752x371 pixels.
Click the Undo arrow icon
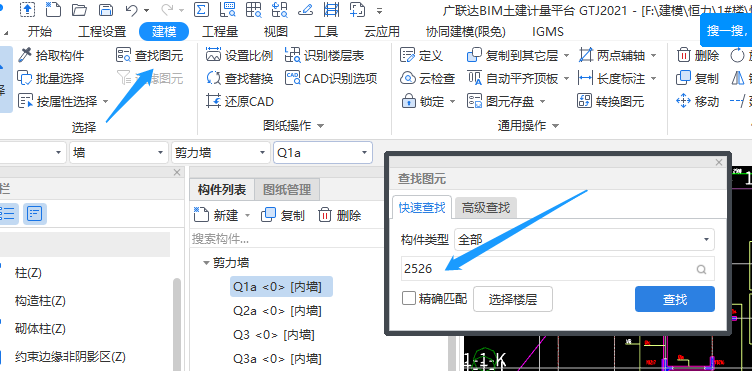(131, 10)
